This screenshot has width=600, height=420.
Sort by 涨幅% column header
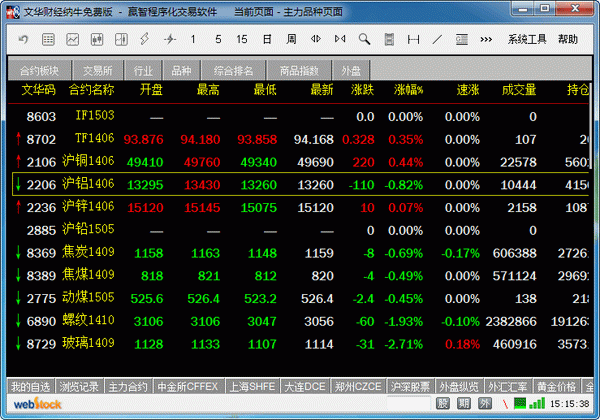[x=408, y=90]
